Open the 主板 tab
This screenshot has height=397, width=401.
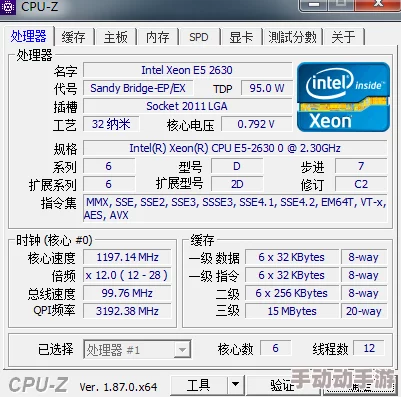[x=116, y=37]
